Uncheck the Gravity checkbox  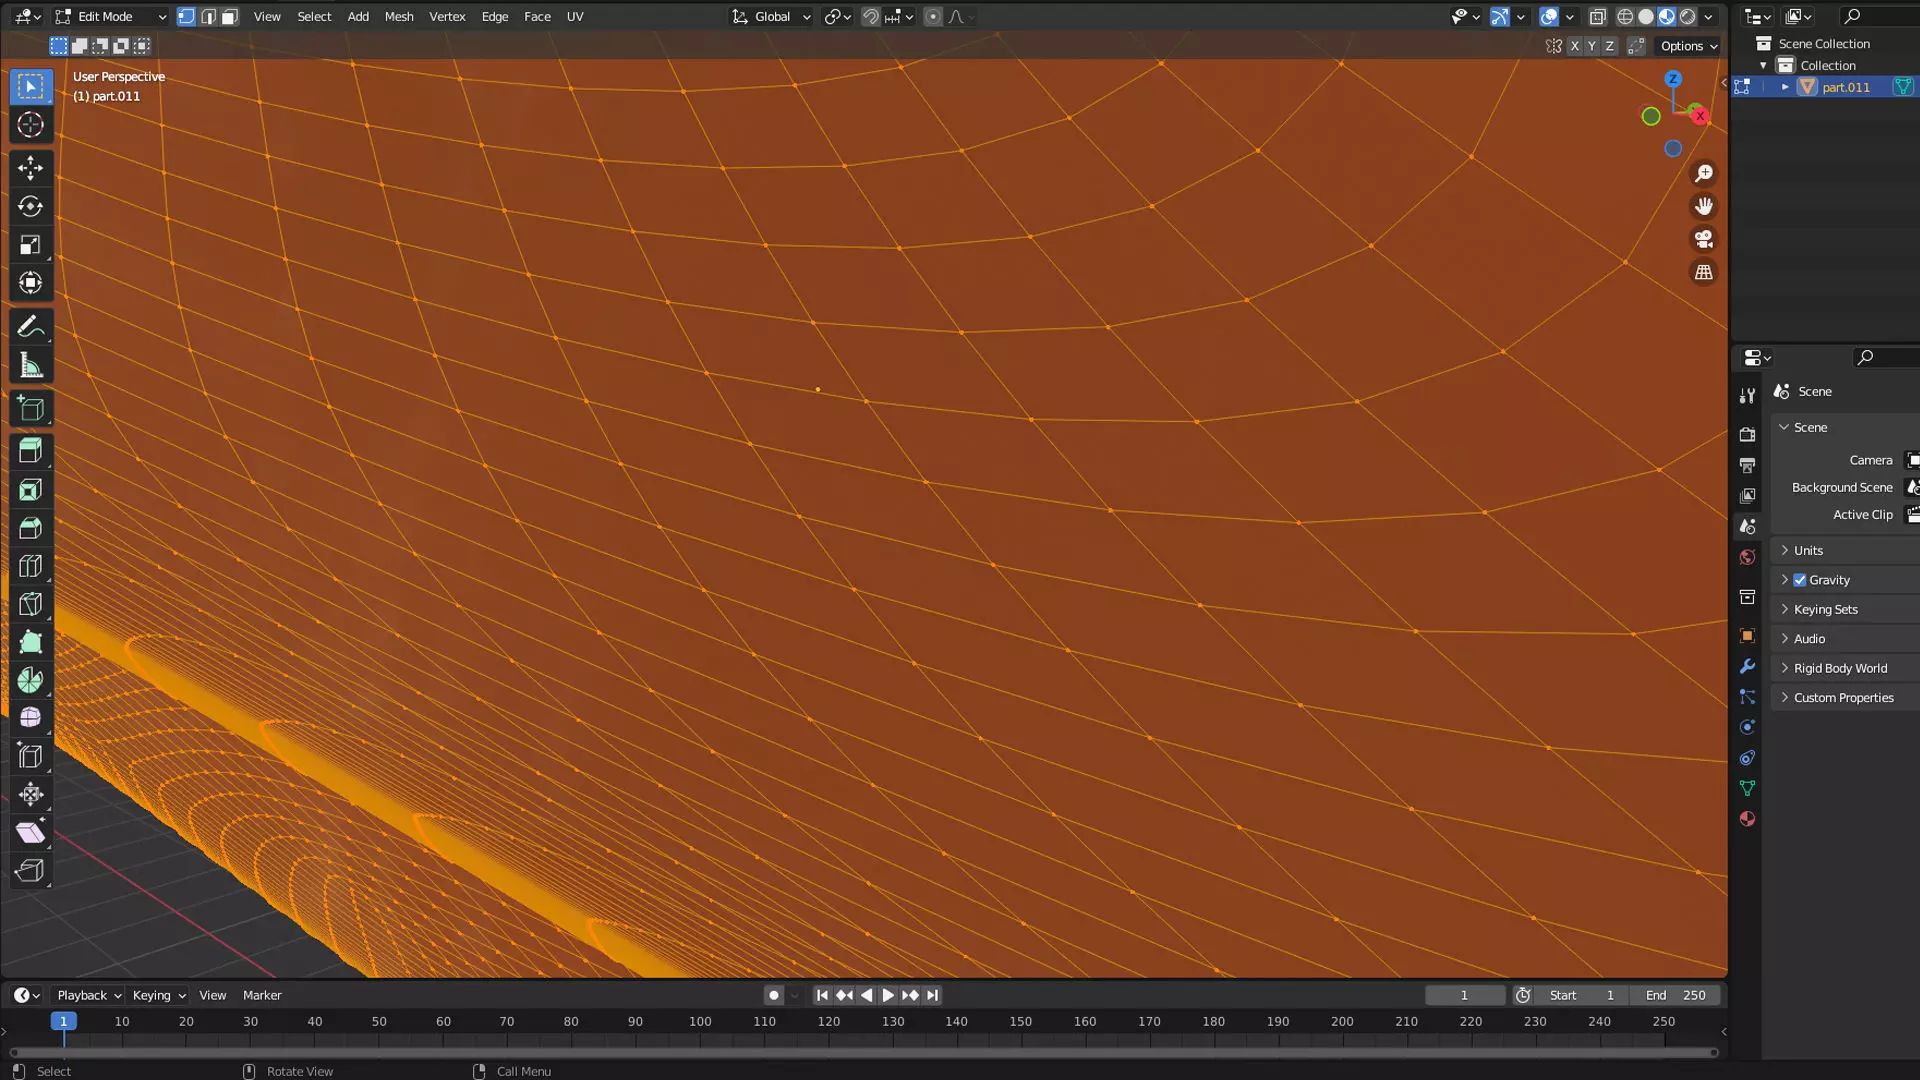pos(1799,580)
